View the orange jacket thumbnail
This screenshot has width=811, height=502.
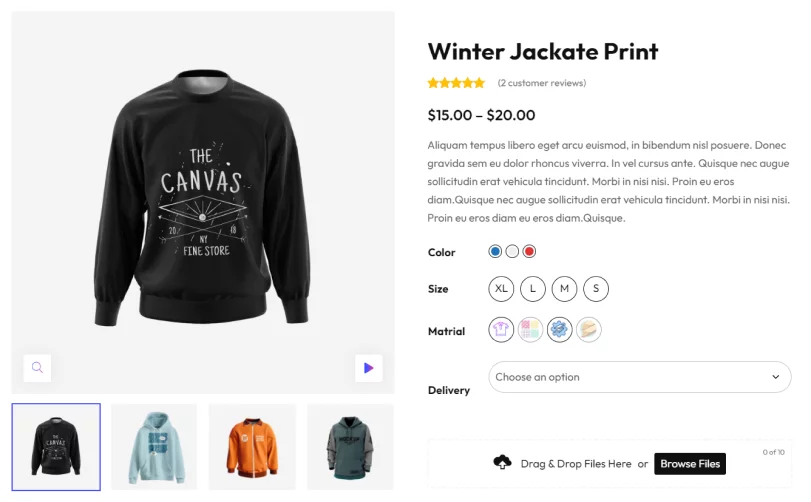coord(252,447)
